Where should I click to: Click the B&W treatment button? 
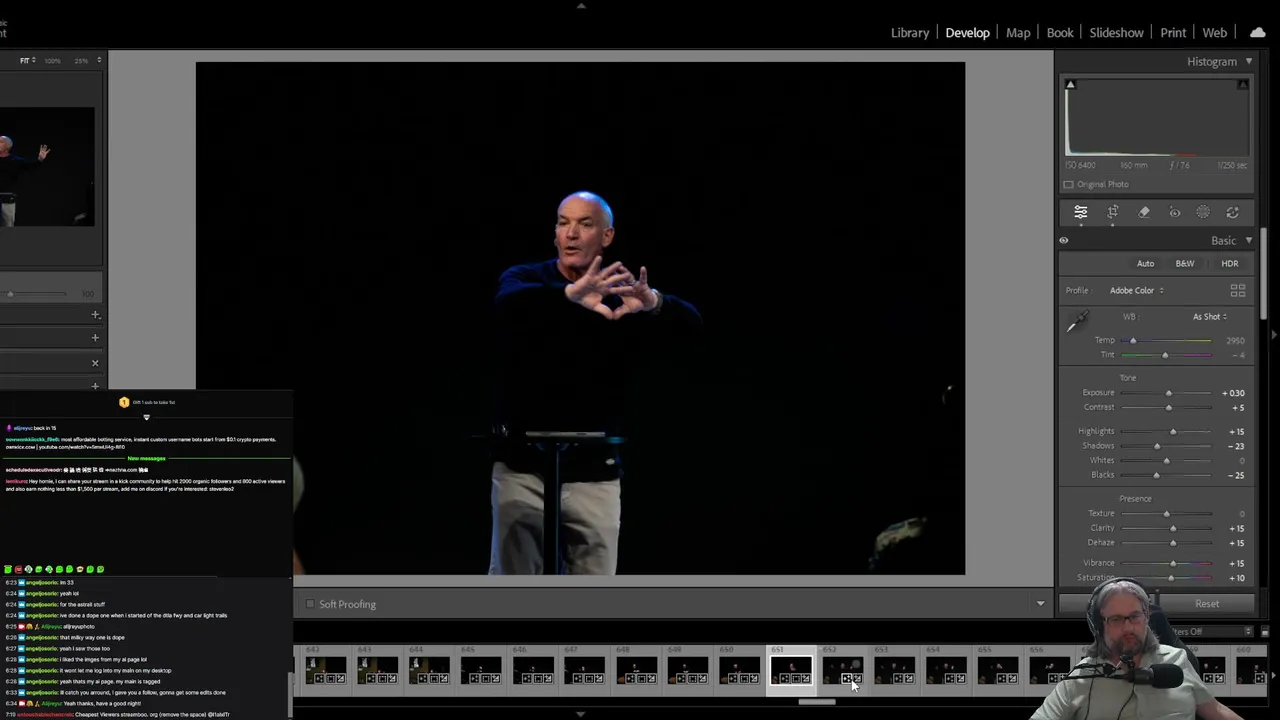tap(1184, 264)
